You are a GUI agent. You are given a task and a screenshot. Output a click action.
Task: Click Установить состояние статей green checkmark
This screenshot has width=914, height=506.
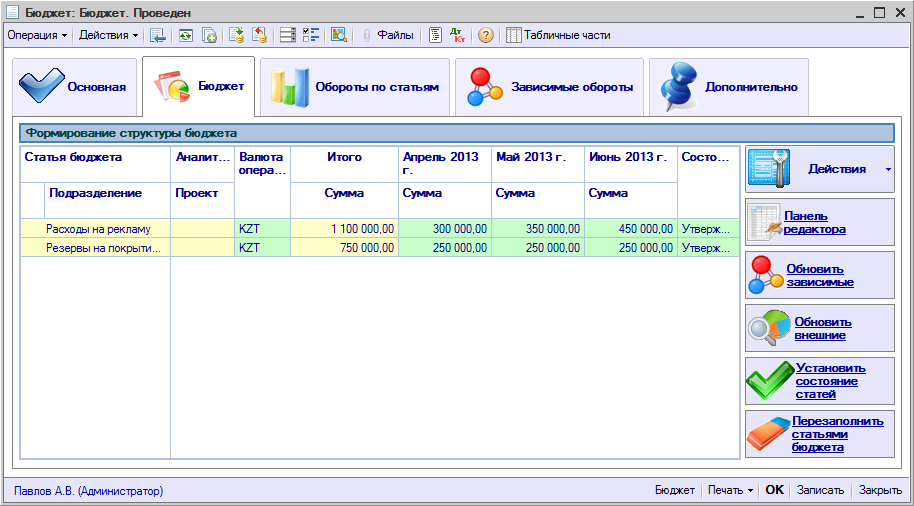pos(819,381)
